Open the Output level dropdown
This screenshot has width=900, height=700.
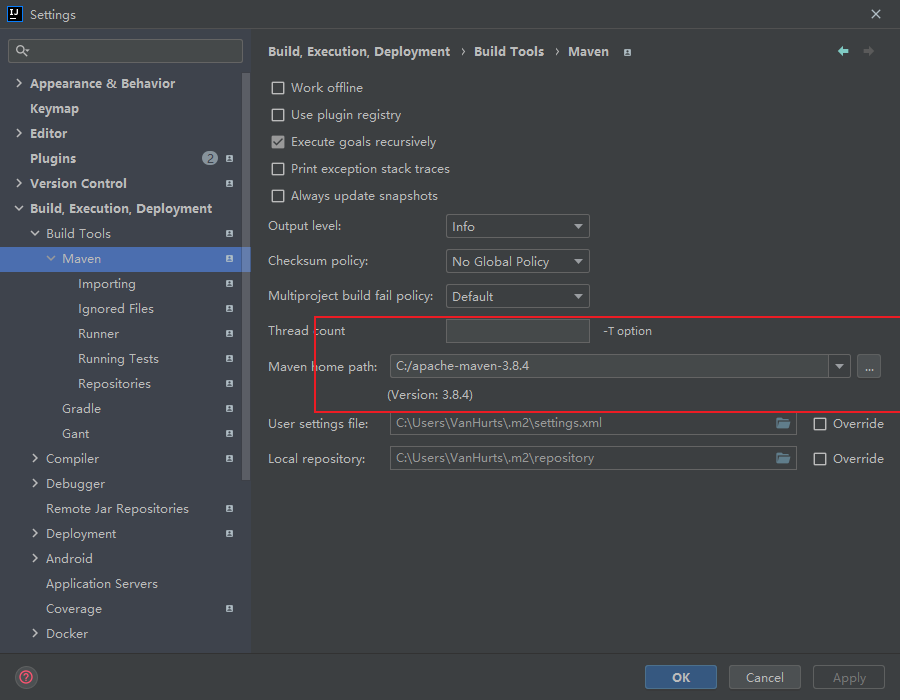(x=517, y=227)
